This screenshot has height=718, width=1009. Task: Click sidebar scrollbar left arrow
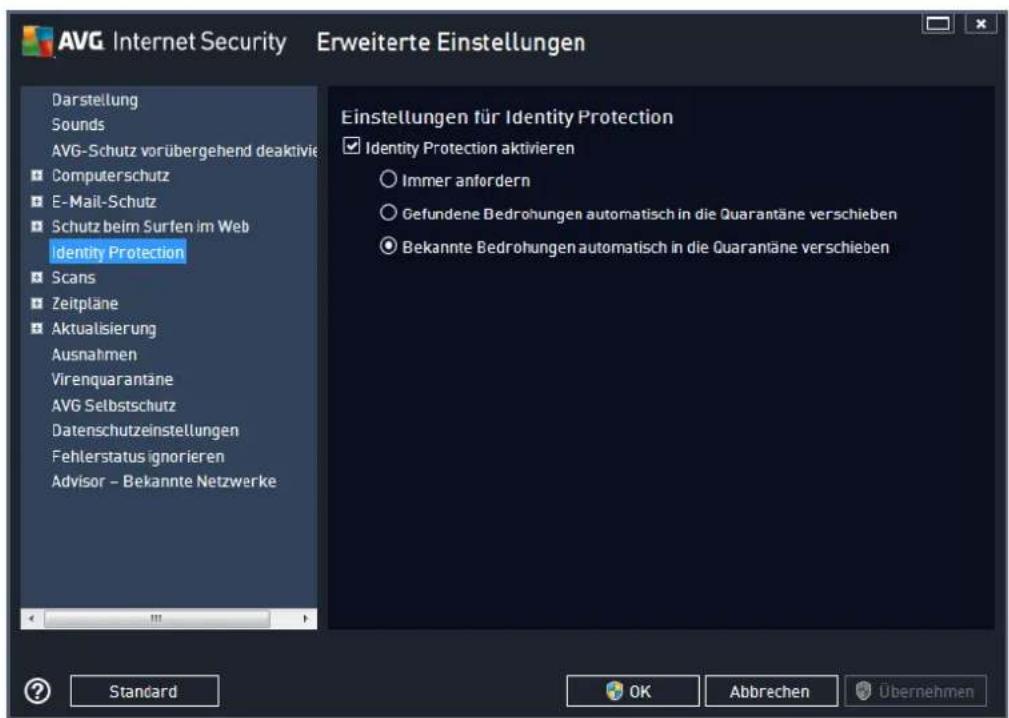click(32, 618)
